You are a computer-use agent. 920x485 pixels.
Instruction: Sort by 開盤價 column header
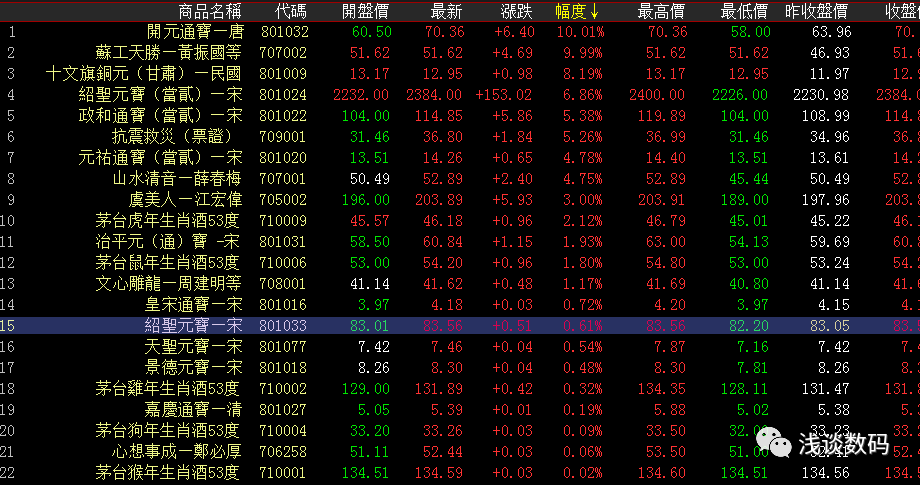coord(366,11)
